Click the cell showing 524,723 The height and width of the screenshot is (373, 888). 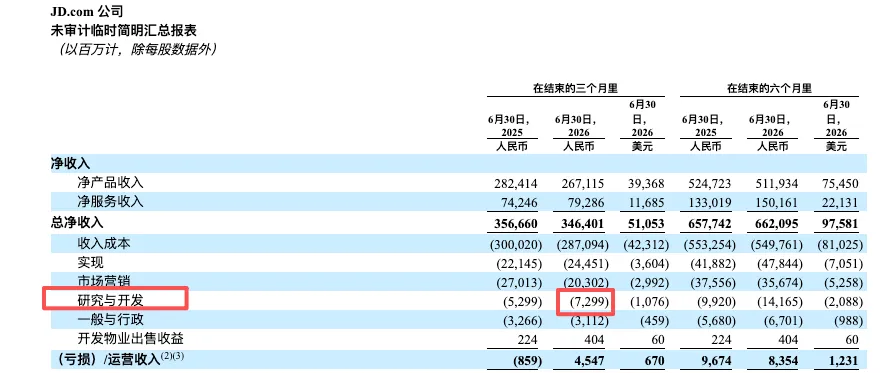click(x=710, y=185)
